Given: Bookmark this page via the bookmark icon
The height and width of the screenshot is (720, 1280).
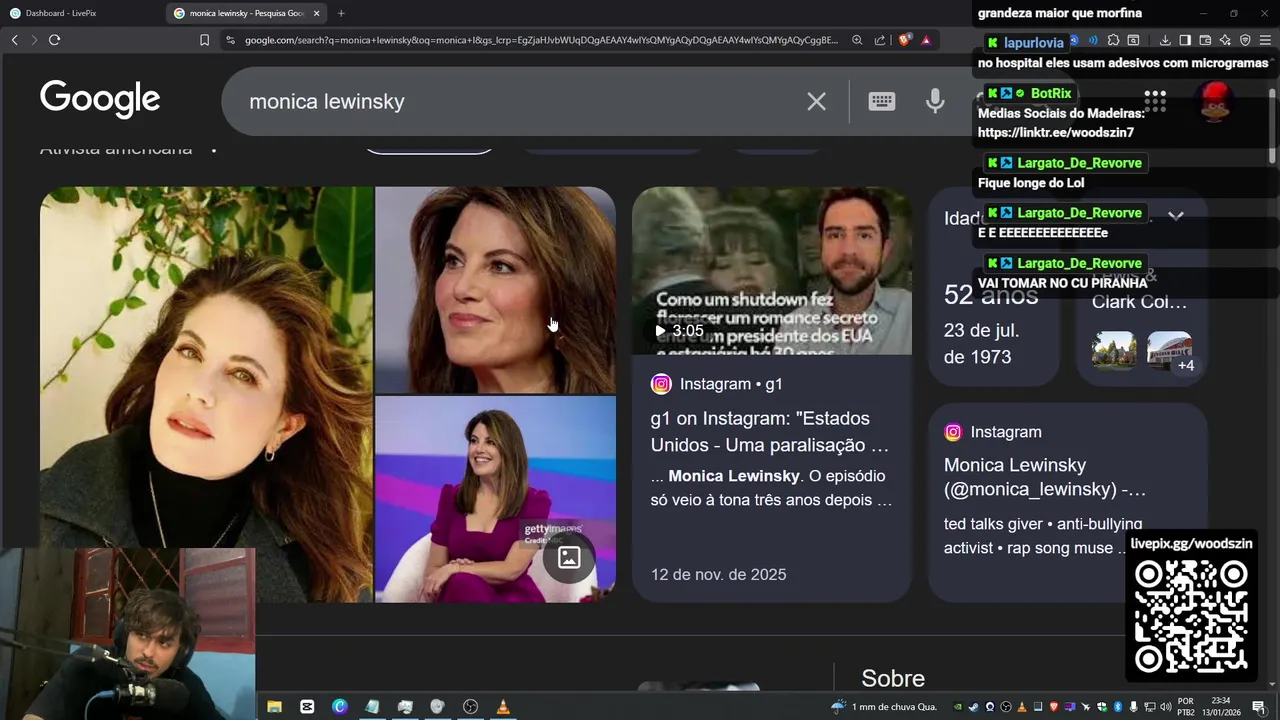Looking at the screenshot, I should (204, 40).
